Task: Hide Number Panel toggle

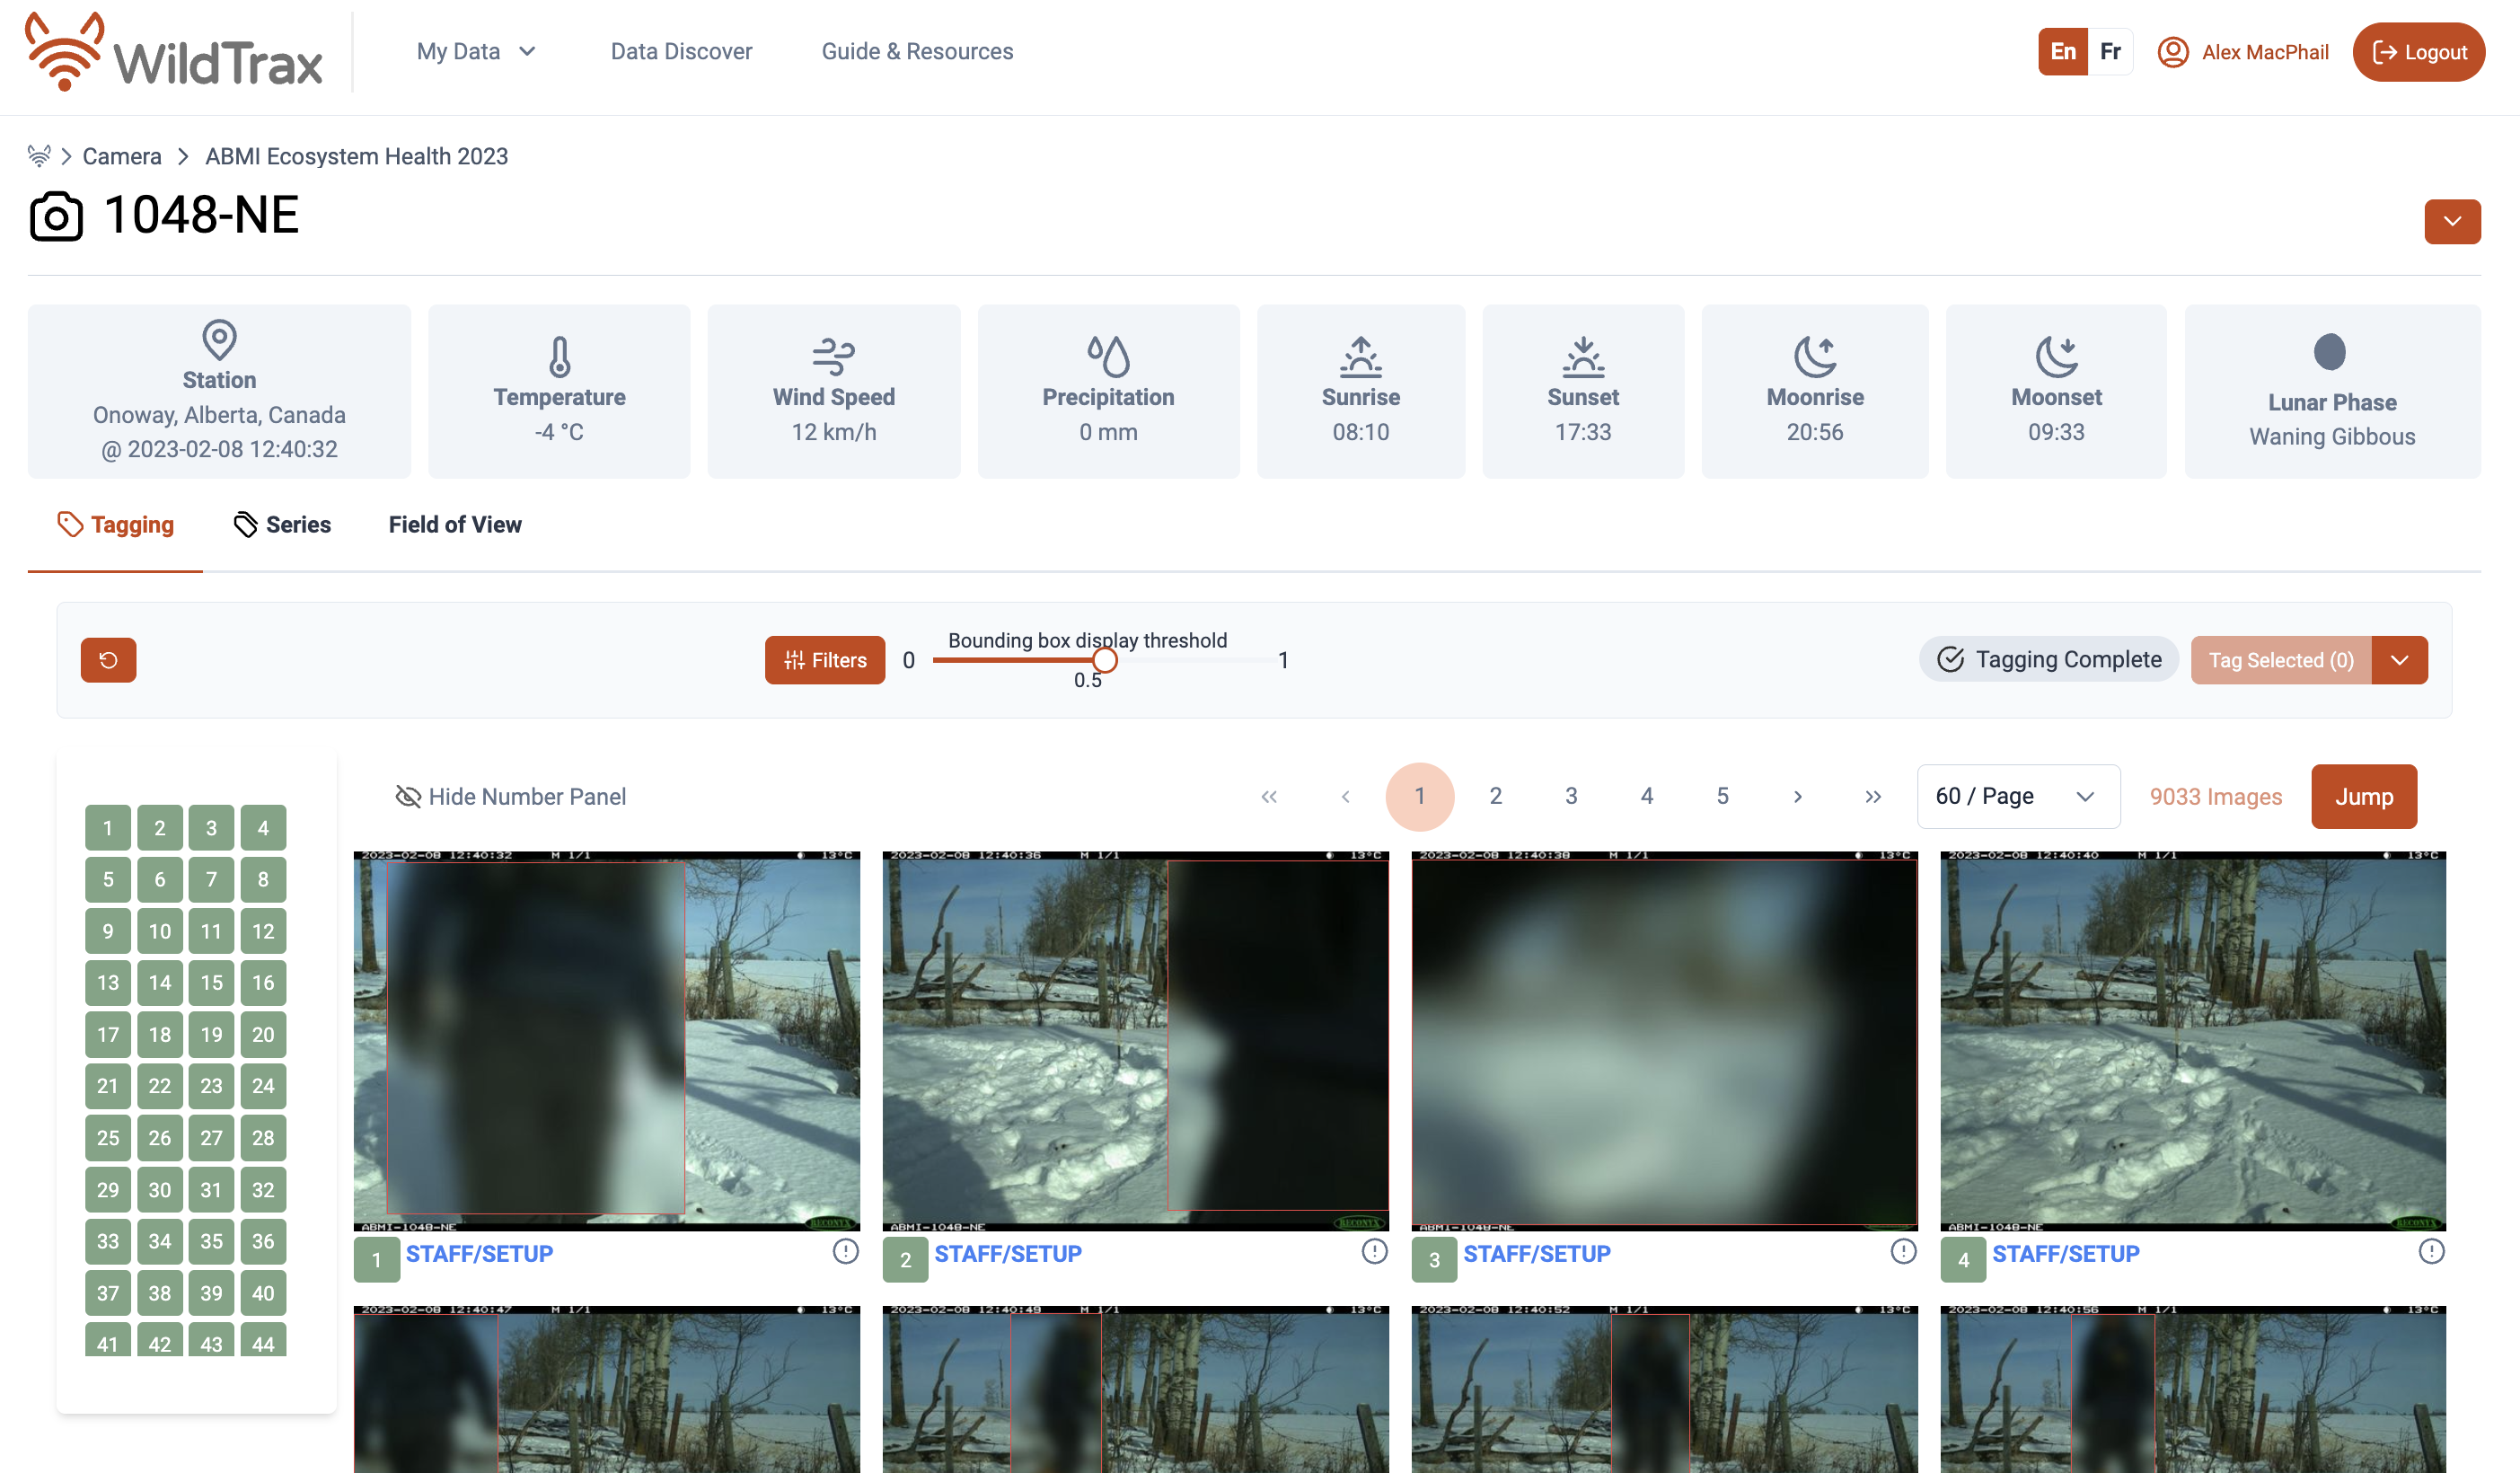Action: point(511,796)
